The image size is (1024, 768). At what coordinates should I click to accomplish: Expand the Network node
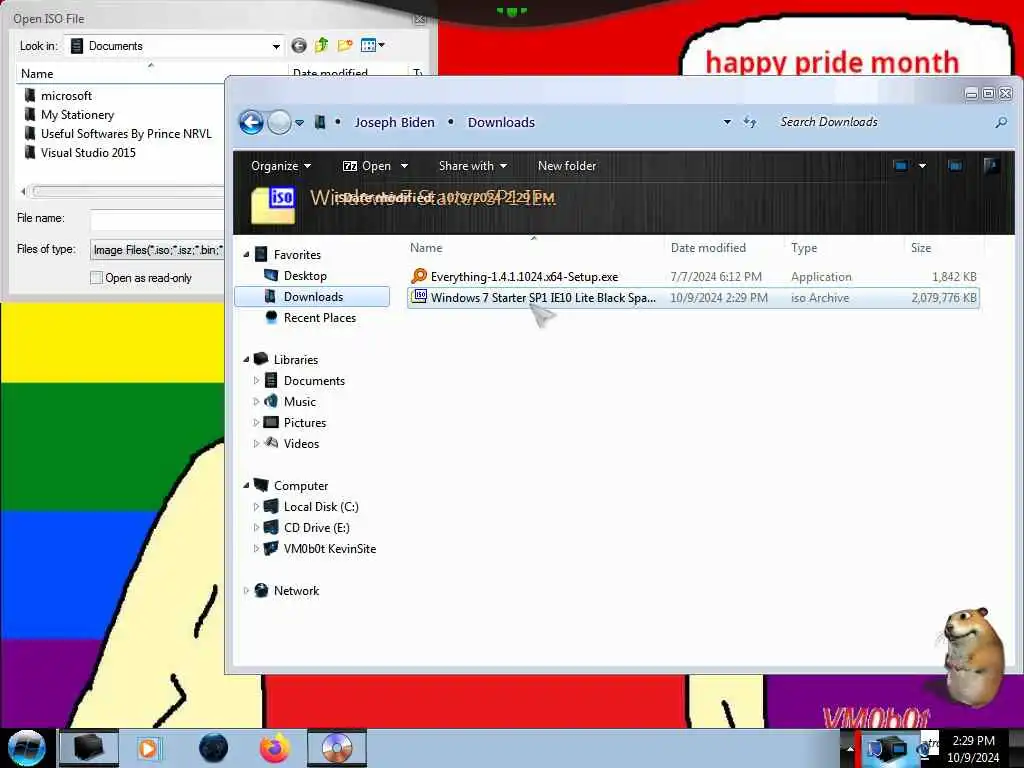[247, 590]
